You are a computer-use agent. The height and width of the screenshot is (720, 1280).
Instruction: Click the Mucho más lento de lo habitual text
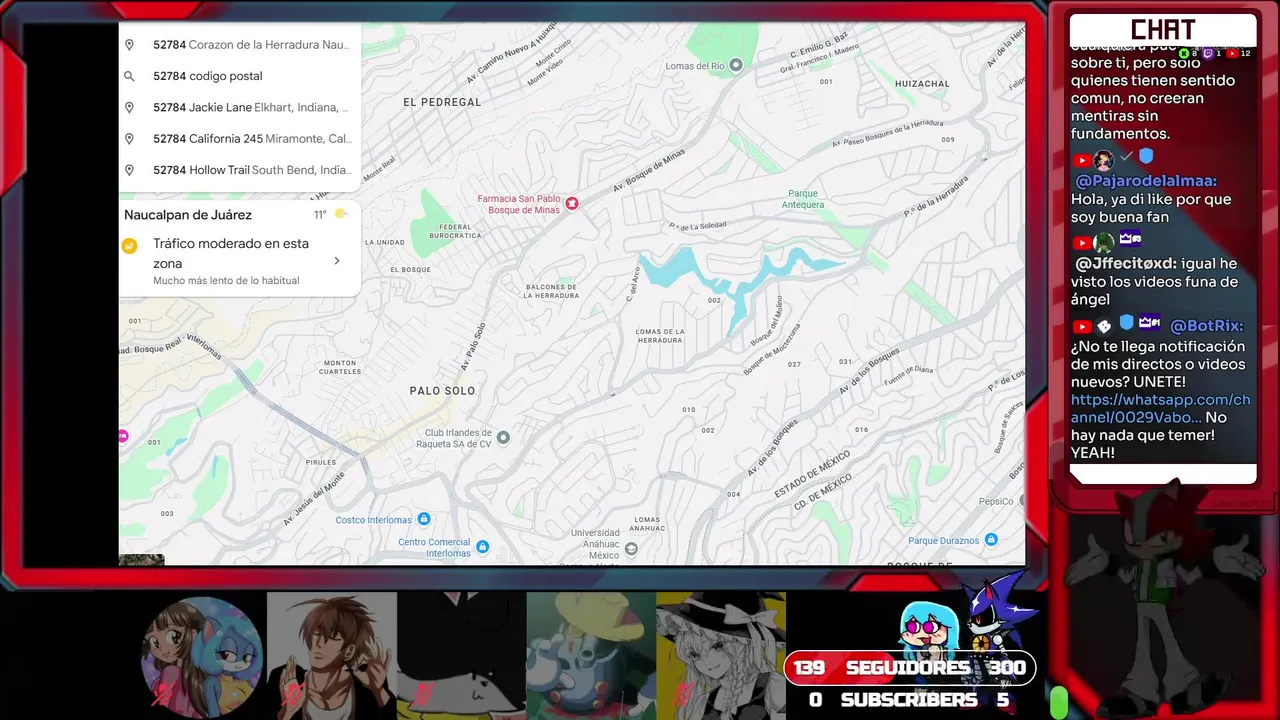(x=226, y=281)
